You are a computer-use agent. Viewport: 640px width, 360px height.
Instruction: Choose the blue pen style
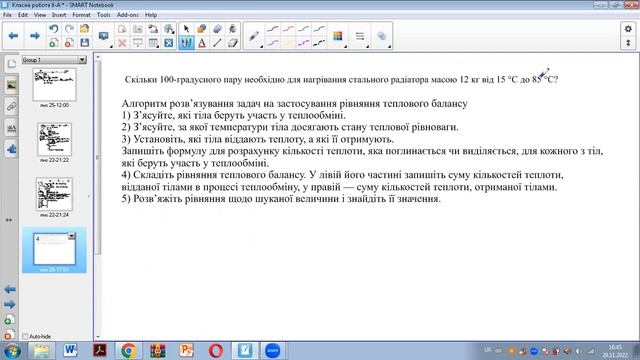coord(319,29)
